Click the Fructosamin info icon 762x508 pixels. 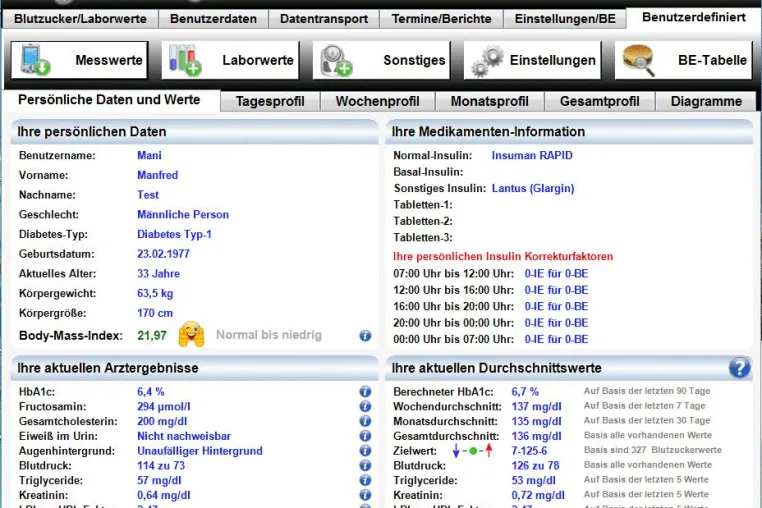click(365, 406)
